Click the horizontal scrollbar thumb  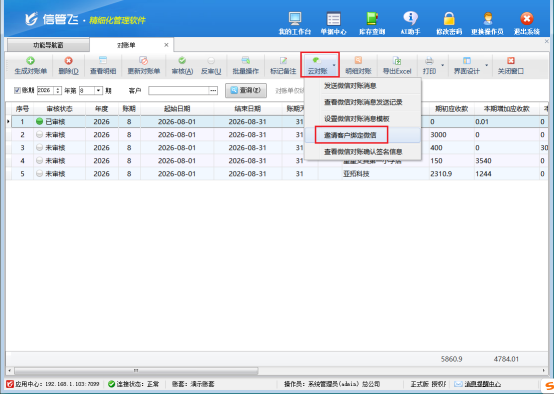pos(136,371)
